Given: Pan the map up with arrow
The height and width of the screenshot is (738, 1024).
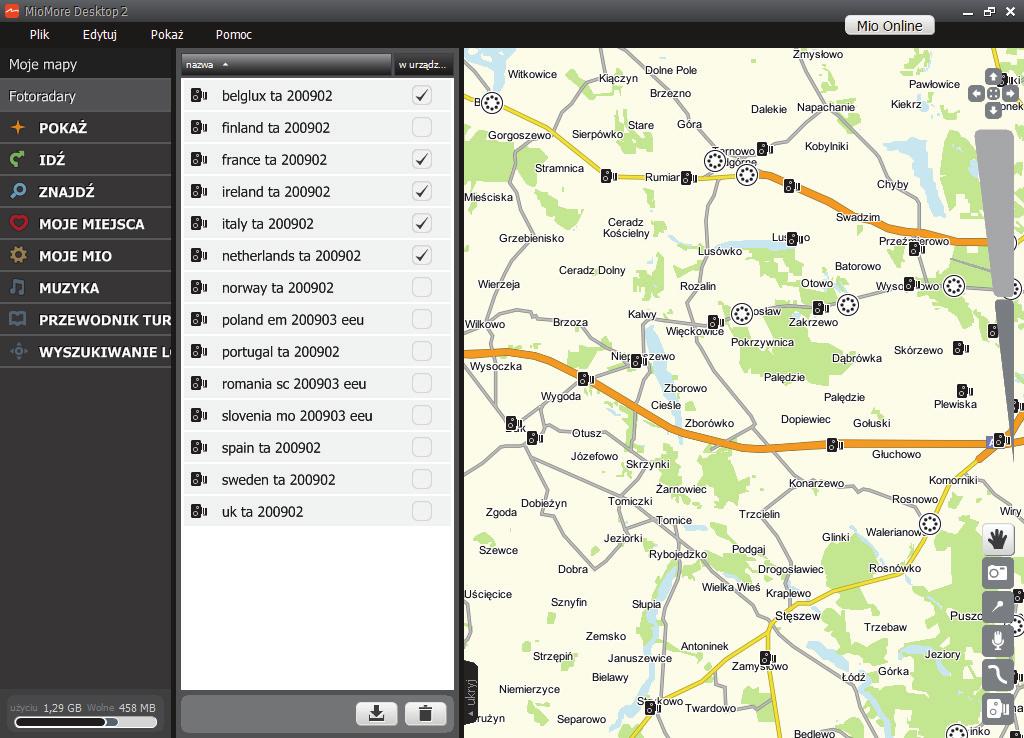Looking at the screenshot, I should point(993,77).
